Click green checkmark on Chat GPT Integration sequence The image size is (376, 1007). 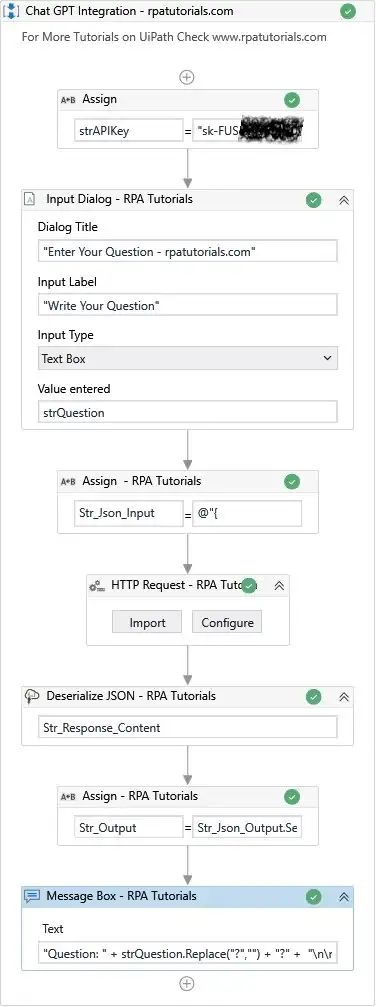click(x=348, y=12)
